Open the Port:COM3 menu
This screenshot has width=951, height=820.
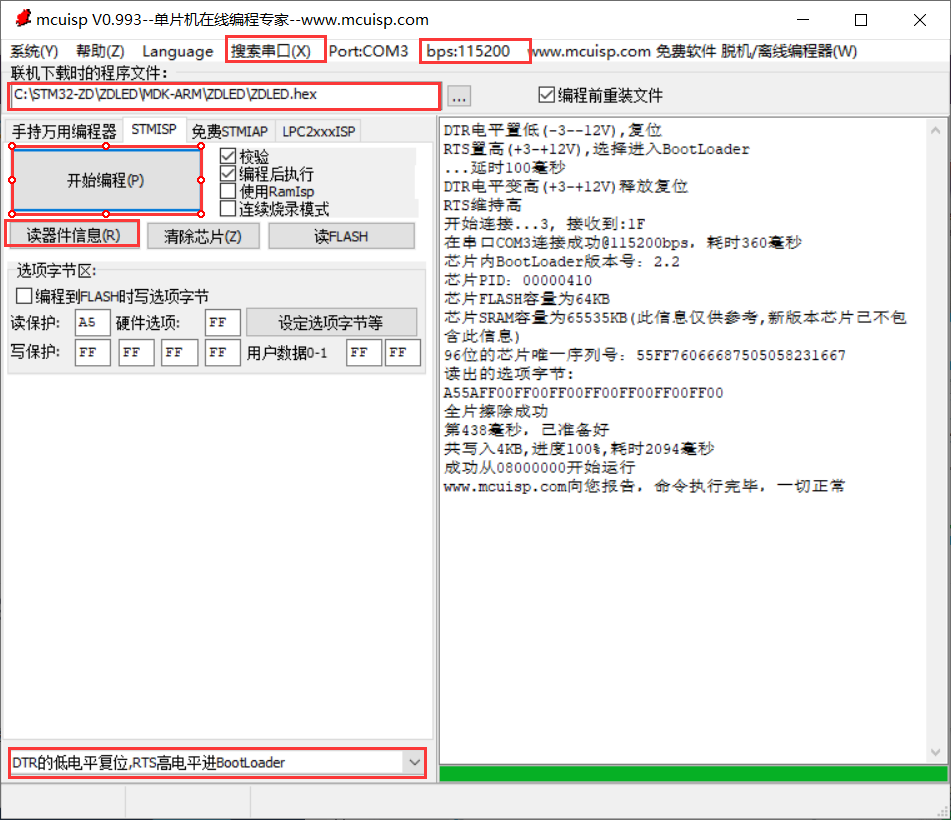[369, 51]
